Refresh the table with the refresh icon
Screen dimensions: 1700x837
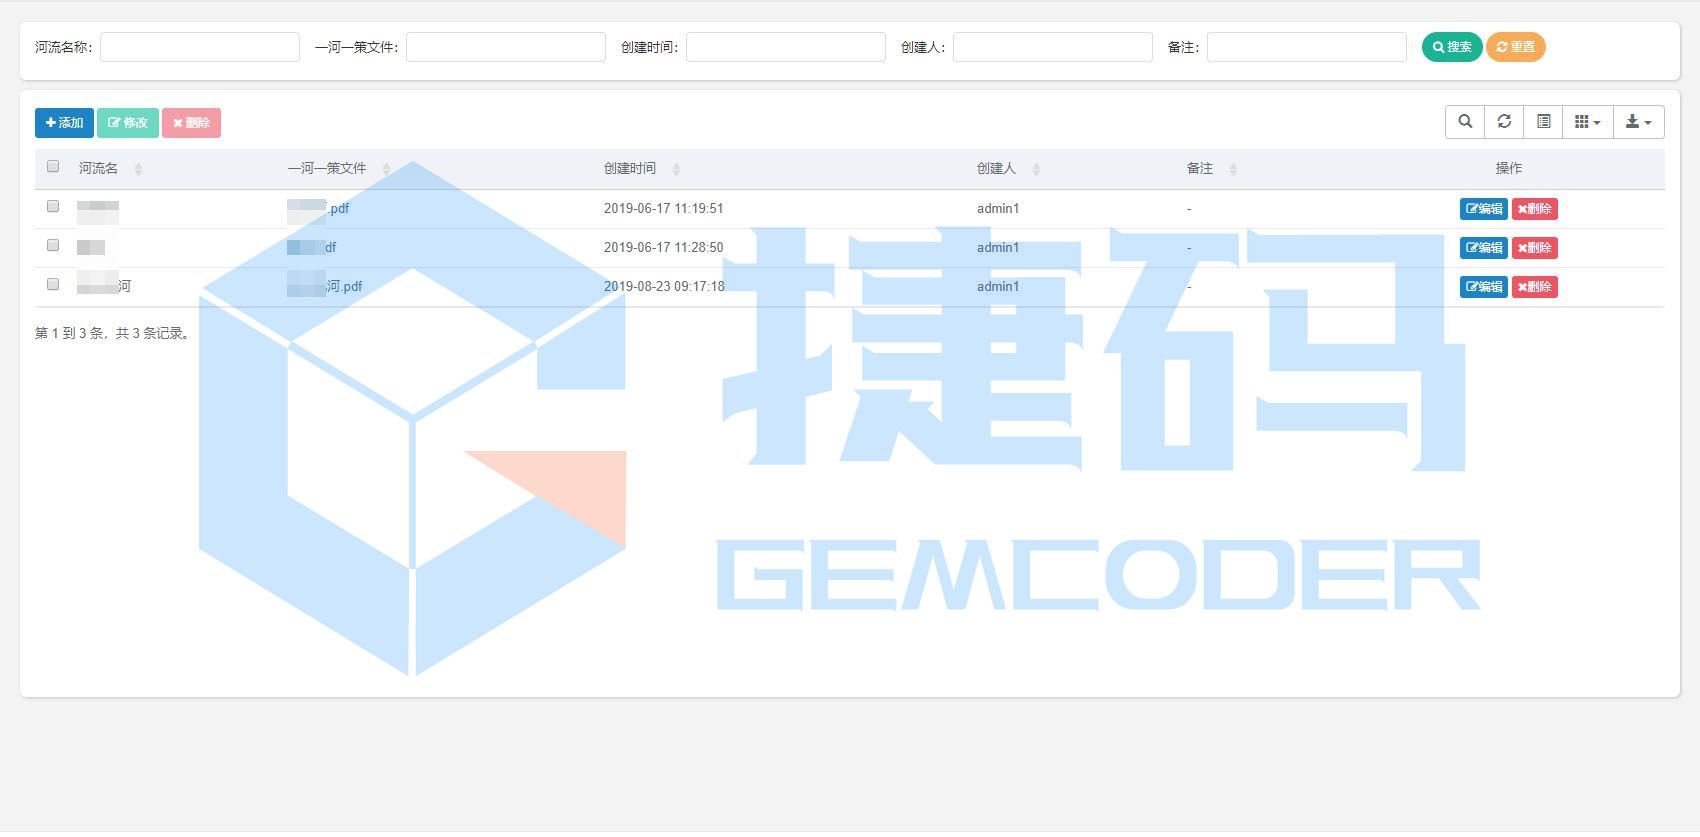pyautogui.click(x=1504, y=122)
